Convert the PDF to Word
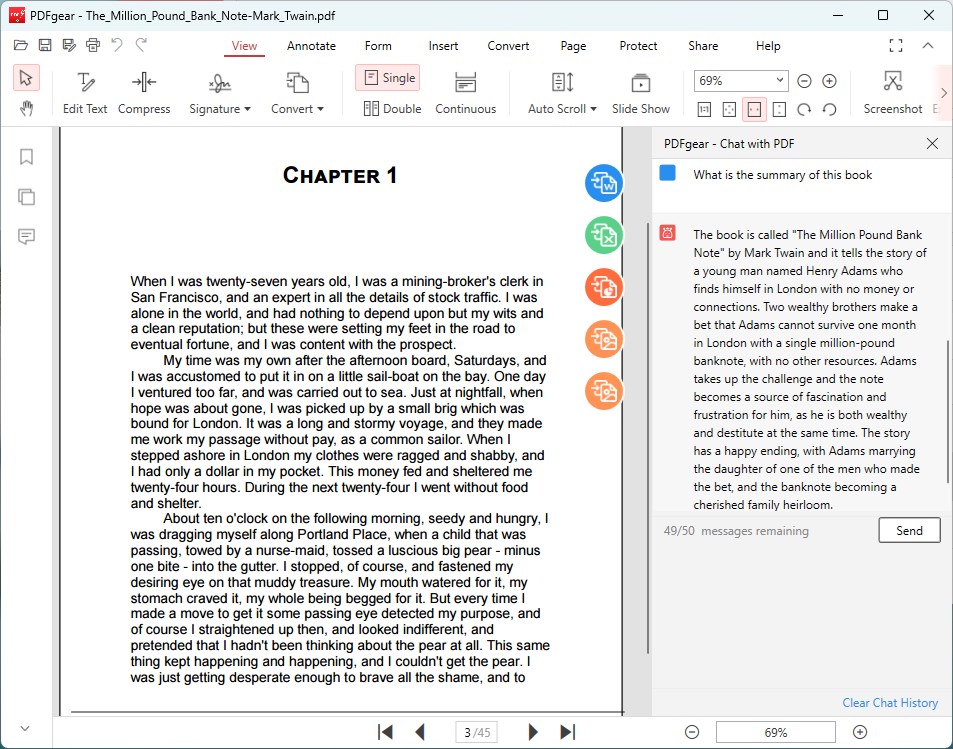The image size is (953, 749). click(x=603, y=184)
